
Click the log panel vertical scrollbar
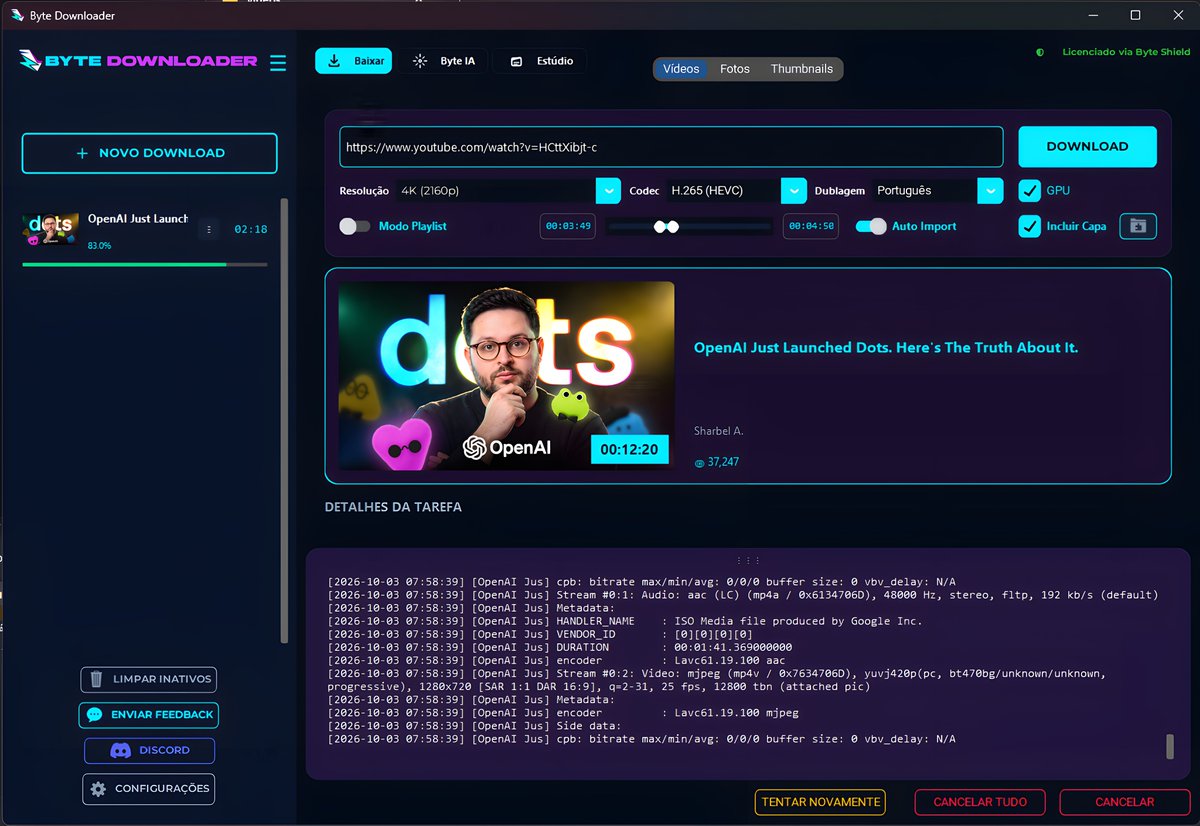(1169, 747)
